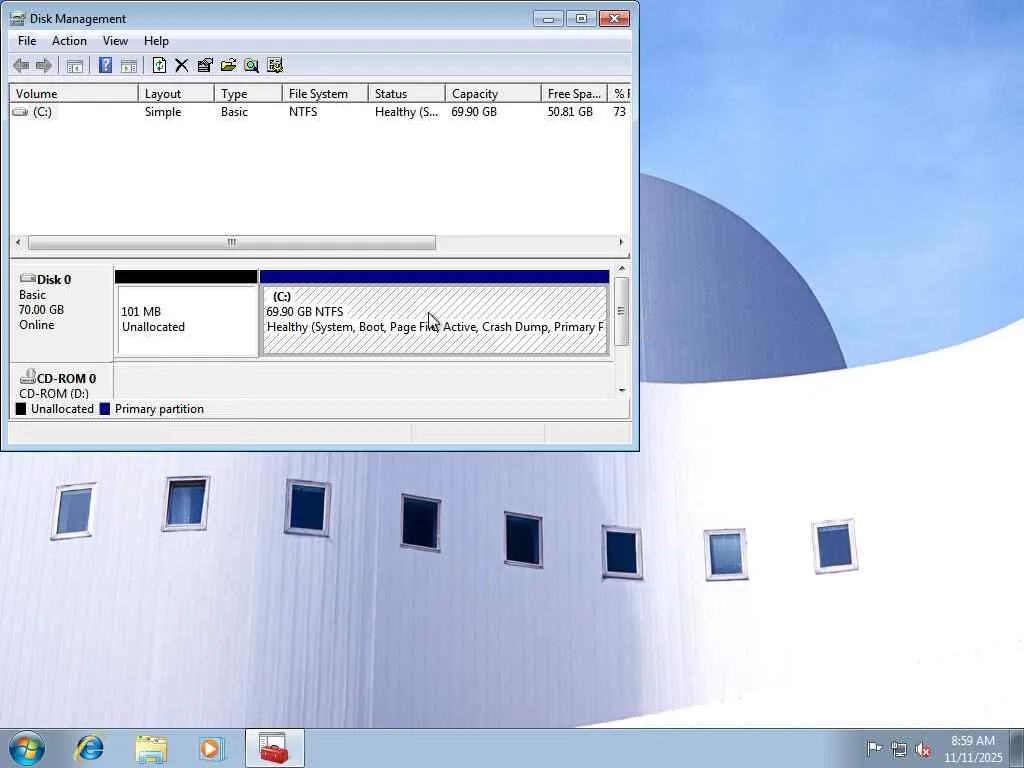1024x768 pixels.
Task: Click the NTFS file system cell
Action: click(303, 112)
